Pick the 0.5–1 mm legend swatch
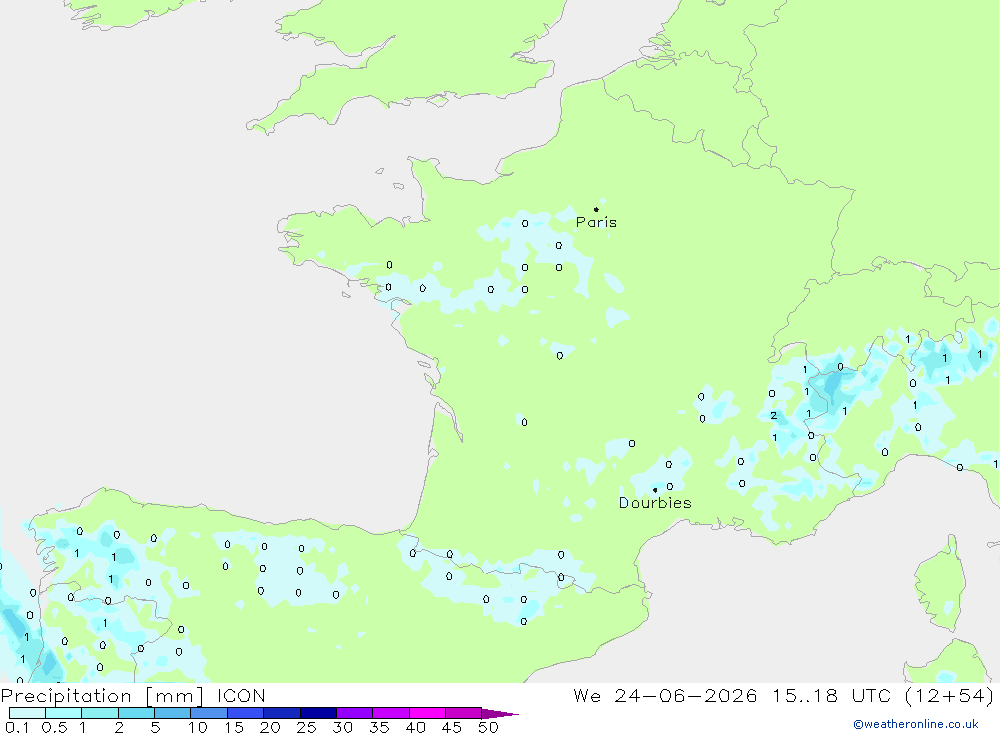 coord(64,713)
